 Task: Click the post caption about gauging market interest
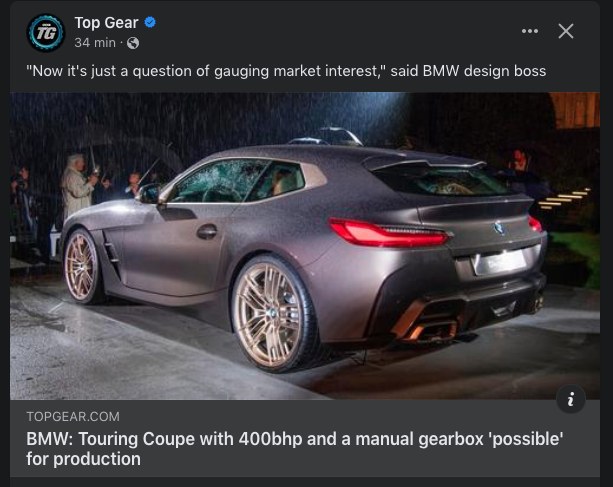286,71
